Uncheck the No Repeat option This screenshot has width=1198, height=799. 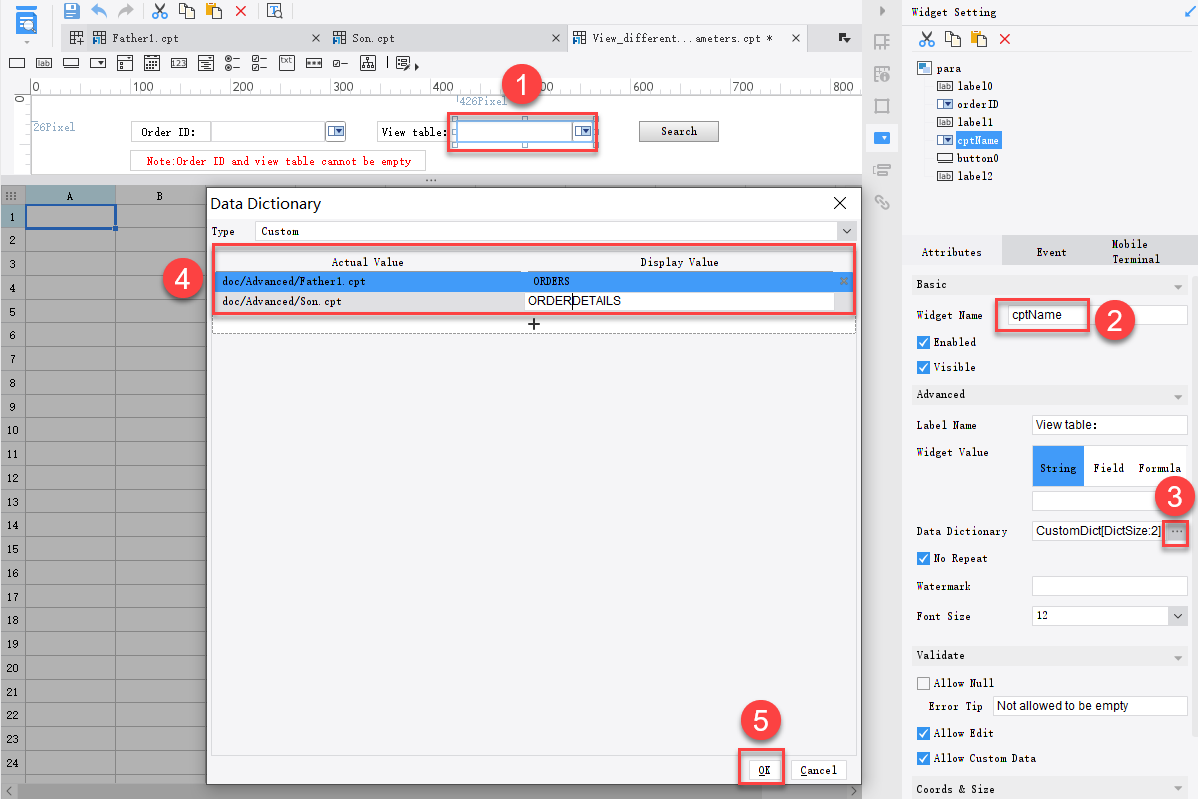pos(922,558)
